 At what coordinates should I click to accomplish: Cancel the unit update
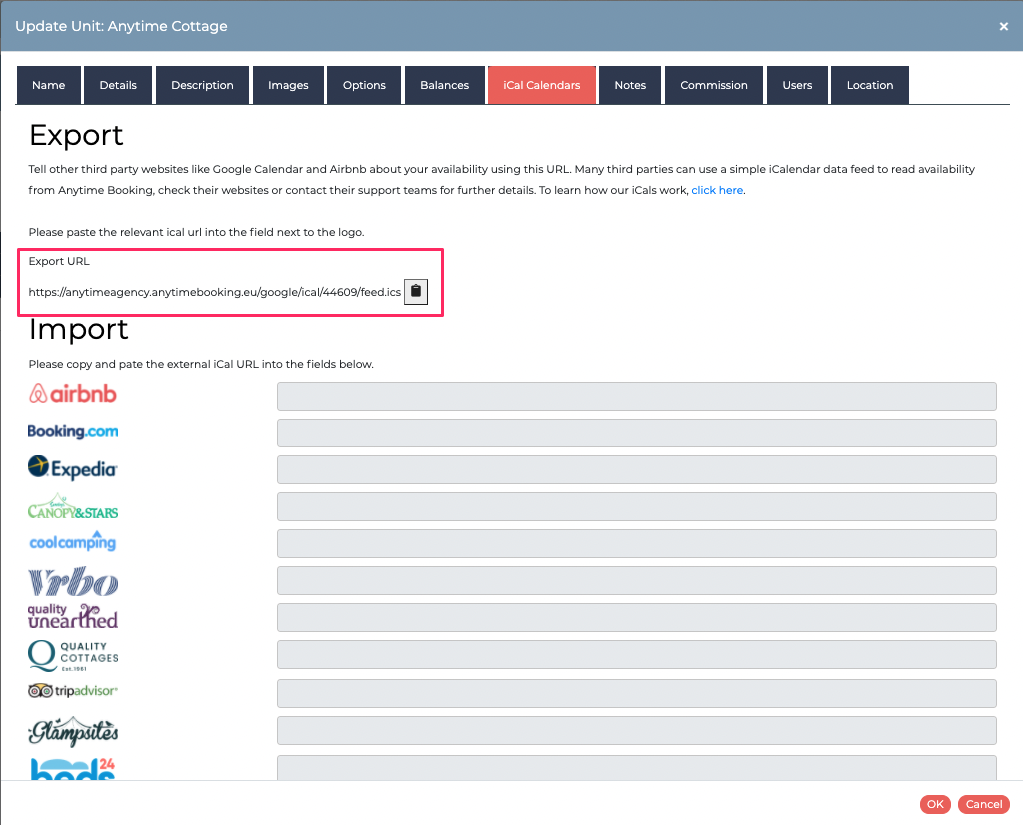point(984,804)
